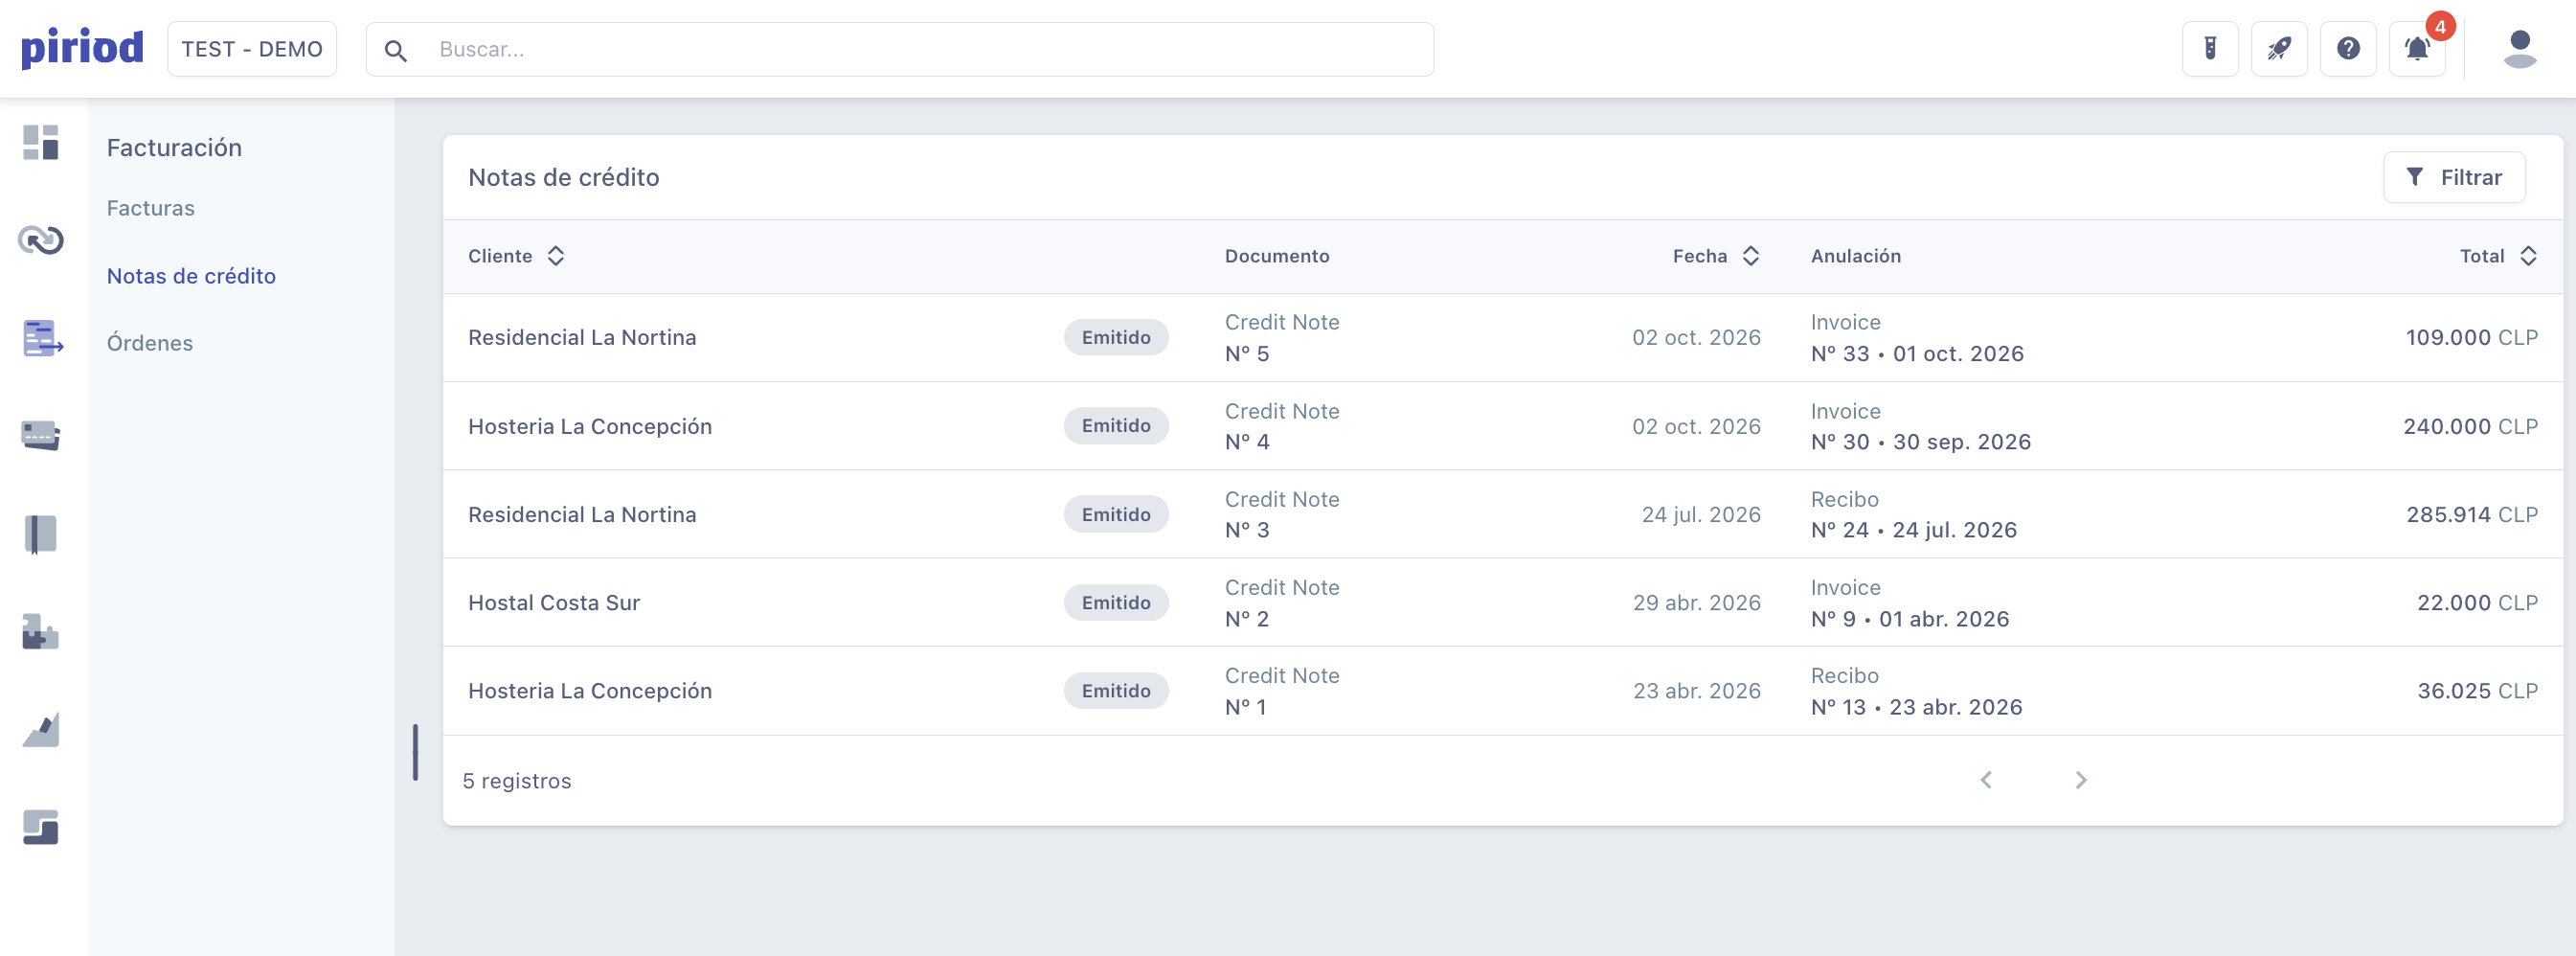2576x956 pixels.
Task: Open Residencial La Nortina row dated 24 jul. 2026
Action: (1503, 514)
